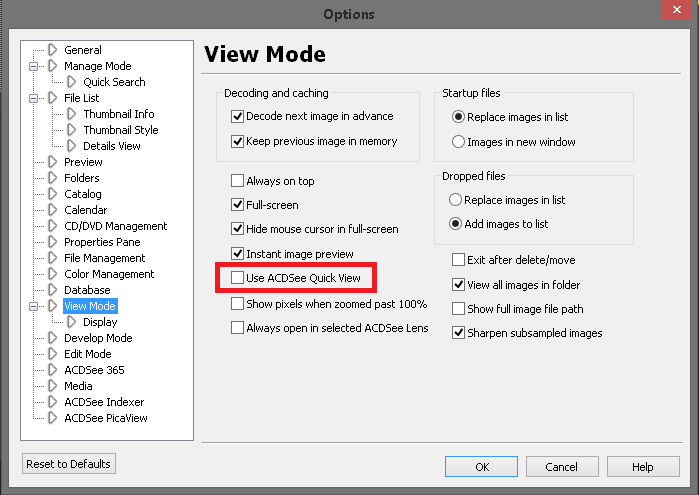Screen dimensions: 699x495
Task: Toggle the Always on top checkbox
Action: pyautogui.click(x=238, y=181)
